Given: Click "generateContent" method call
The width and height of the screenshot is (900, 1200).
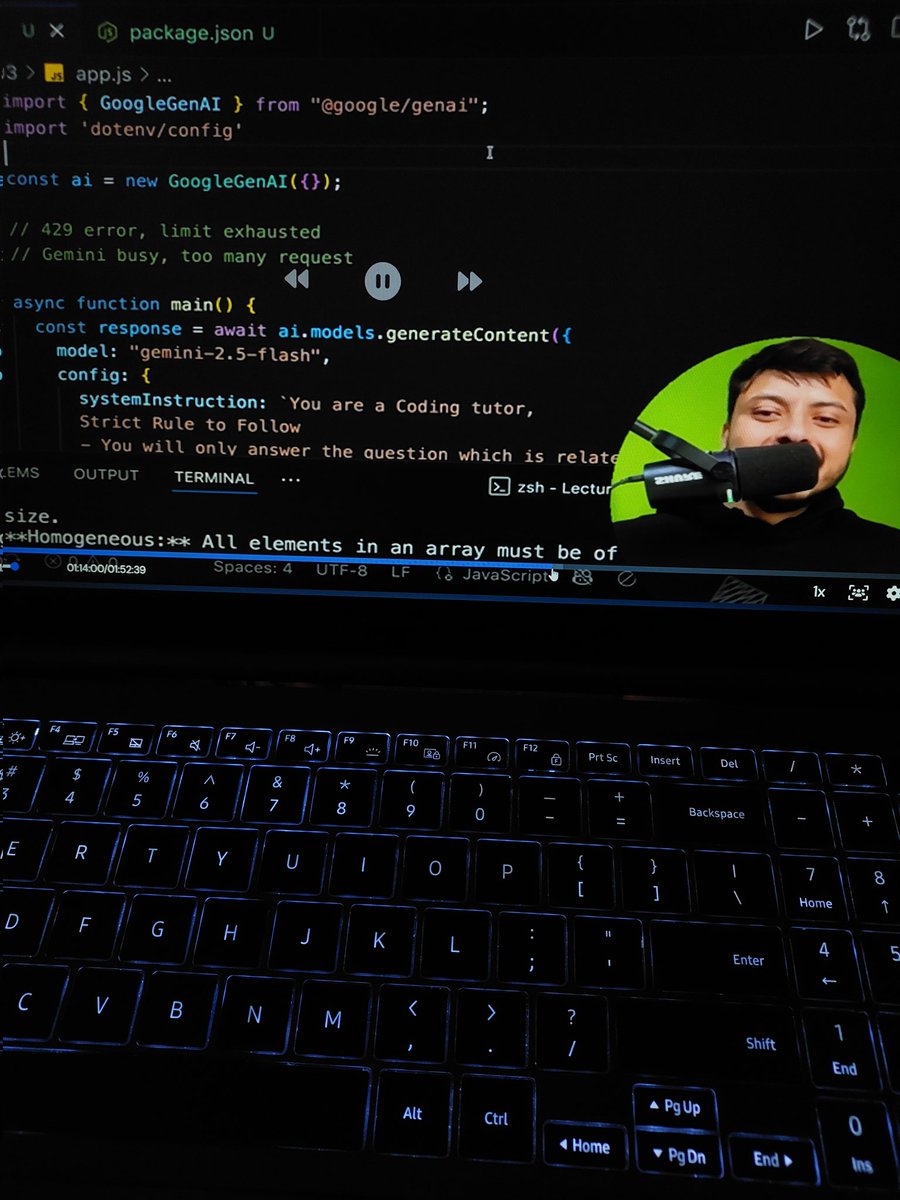Looking at the screenshot, I should click(467, 335).
